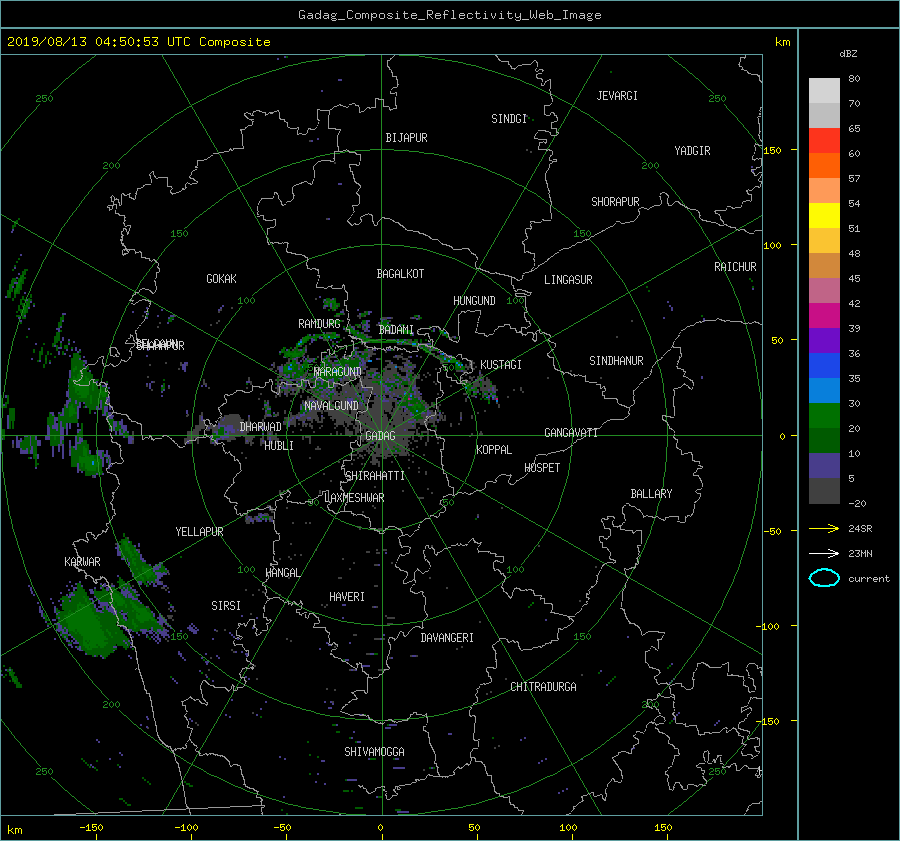Select the red 60–65 dBZ color swatch

tap(824, 141)
